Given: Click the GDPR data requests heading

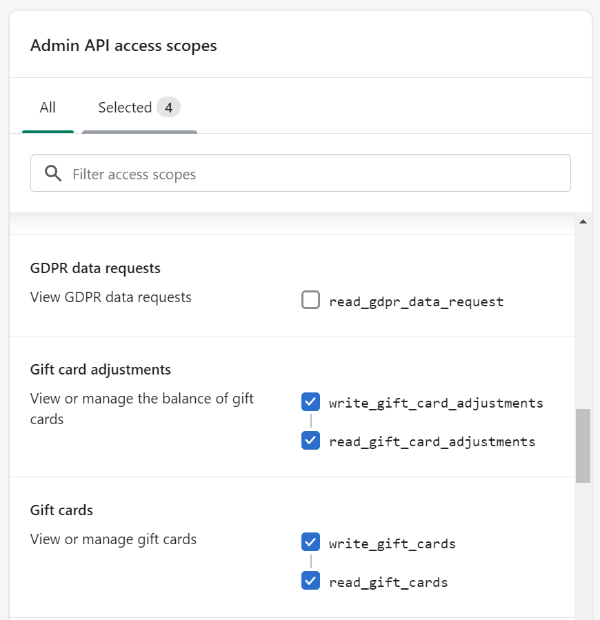Looking at the screenshot, I should point(95,268).
